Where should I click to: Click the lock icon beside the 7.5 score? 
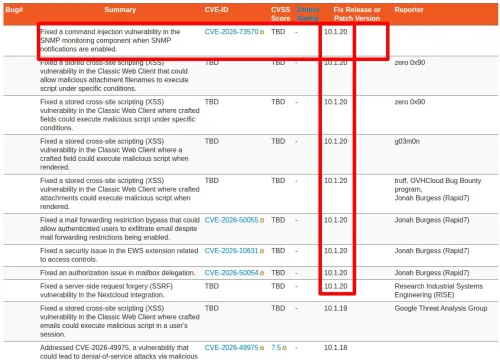tap(284, 348)
